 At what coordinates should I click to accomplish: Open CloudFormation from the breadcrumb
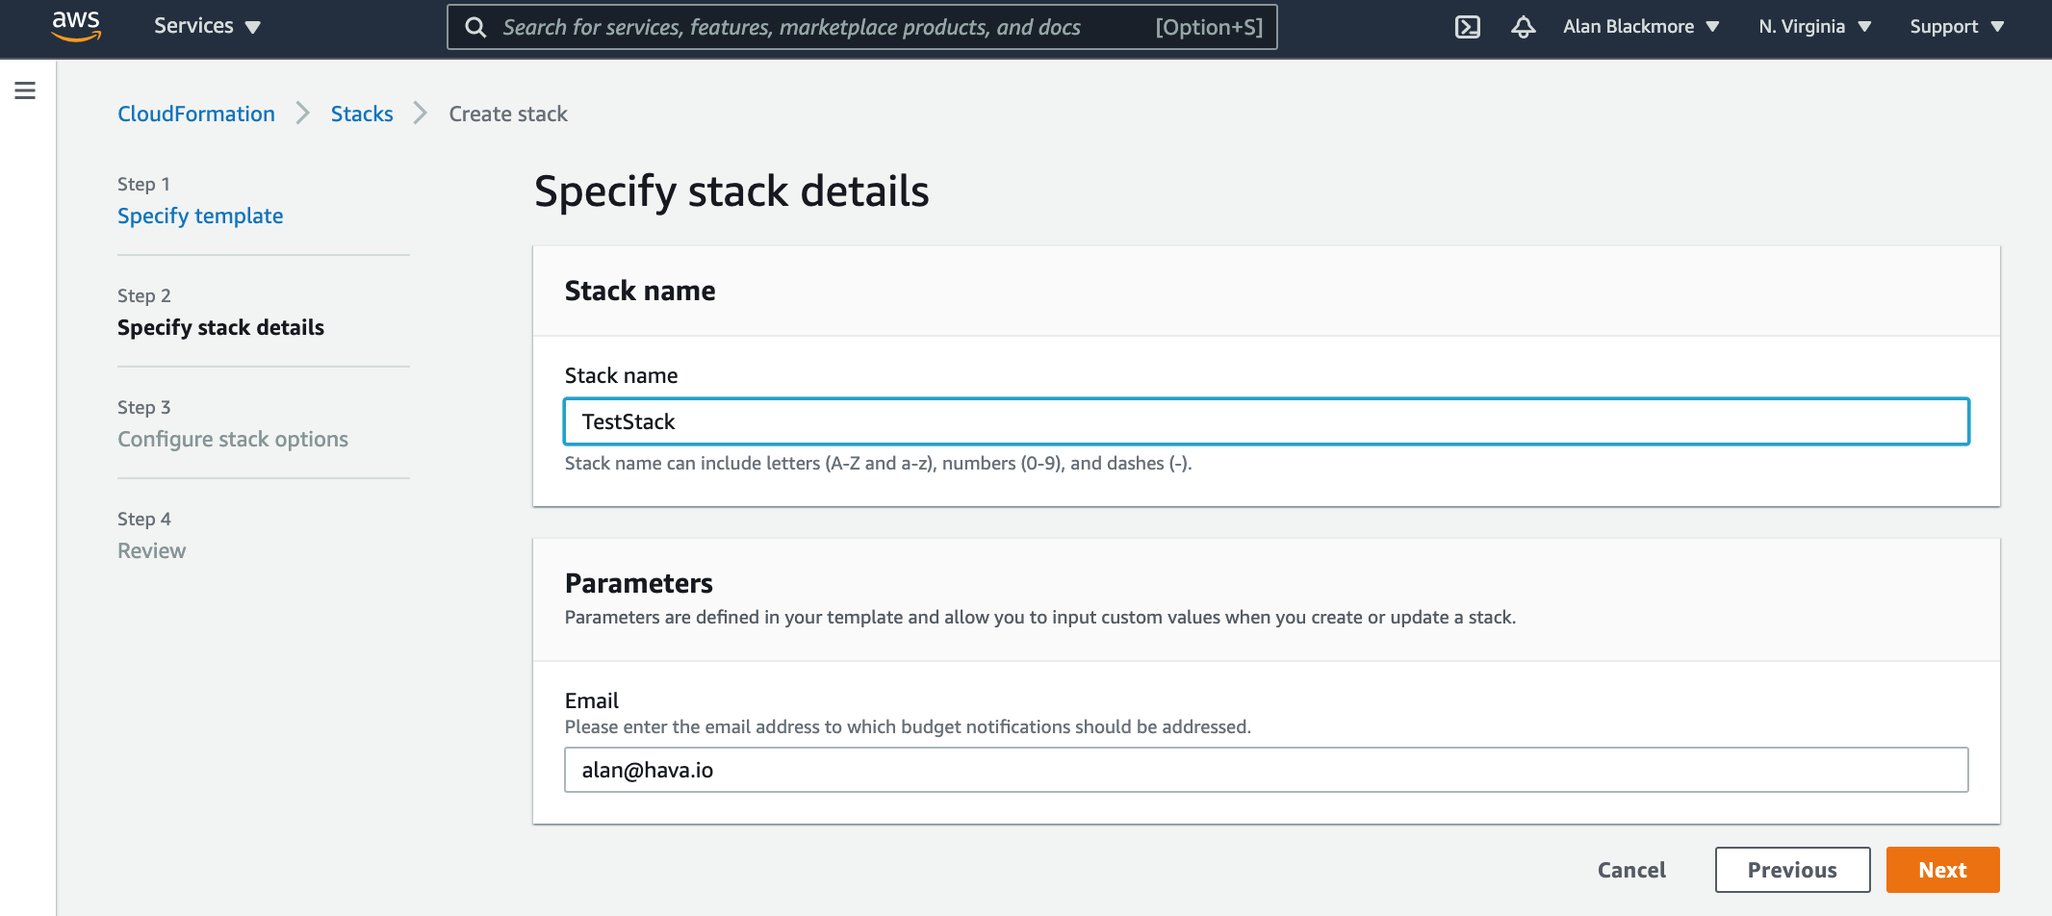[196, 113]
